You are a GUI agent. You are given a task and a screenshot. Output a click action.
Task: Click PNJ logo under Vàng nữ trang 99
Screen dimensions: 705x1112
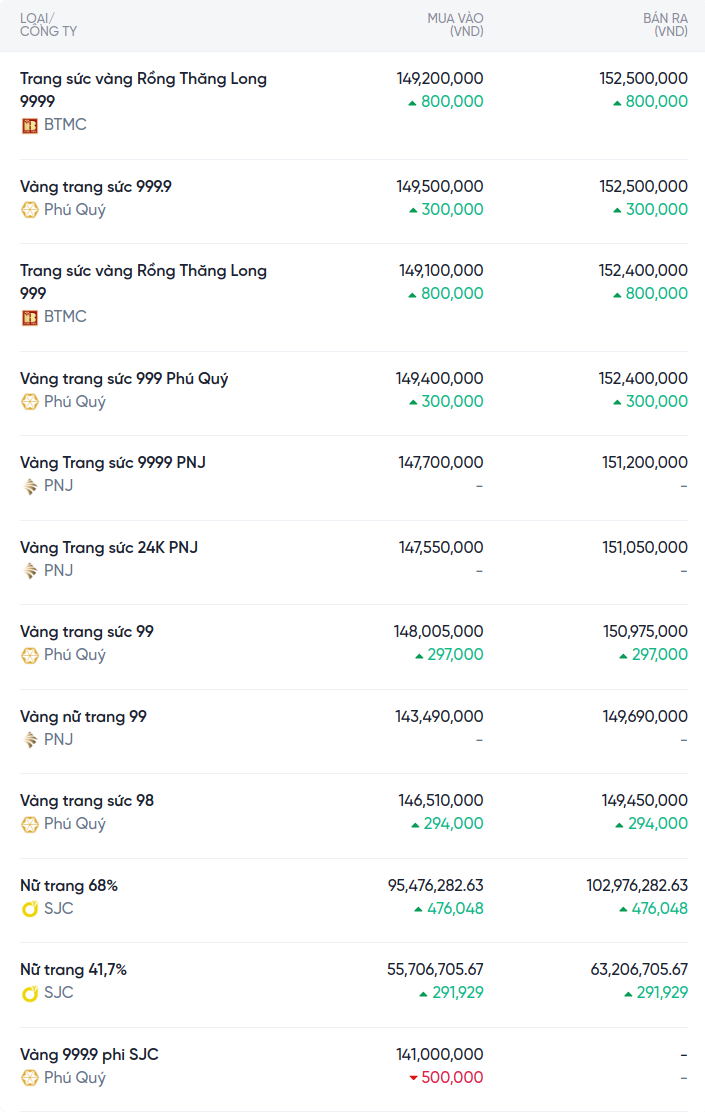tap(30, 740)
